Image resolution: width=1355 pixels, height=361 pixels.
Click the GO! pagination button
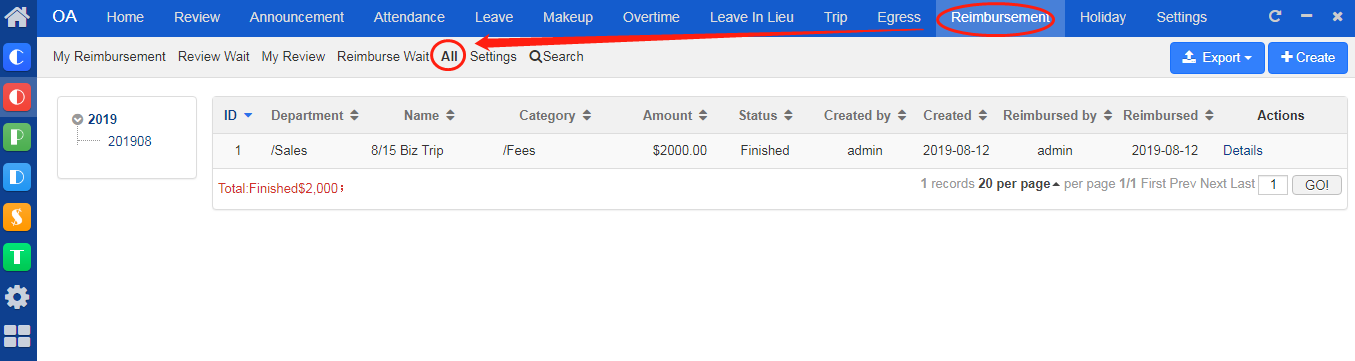click(x=1317, y=185)
